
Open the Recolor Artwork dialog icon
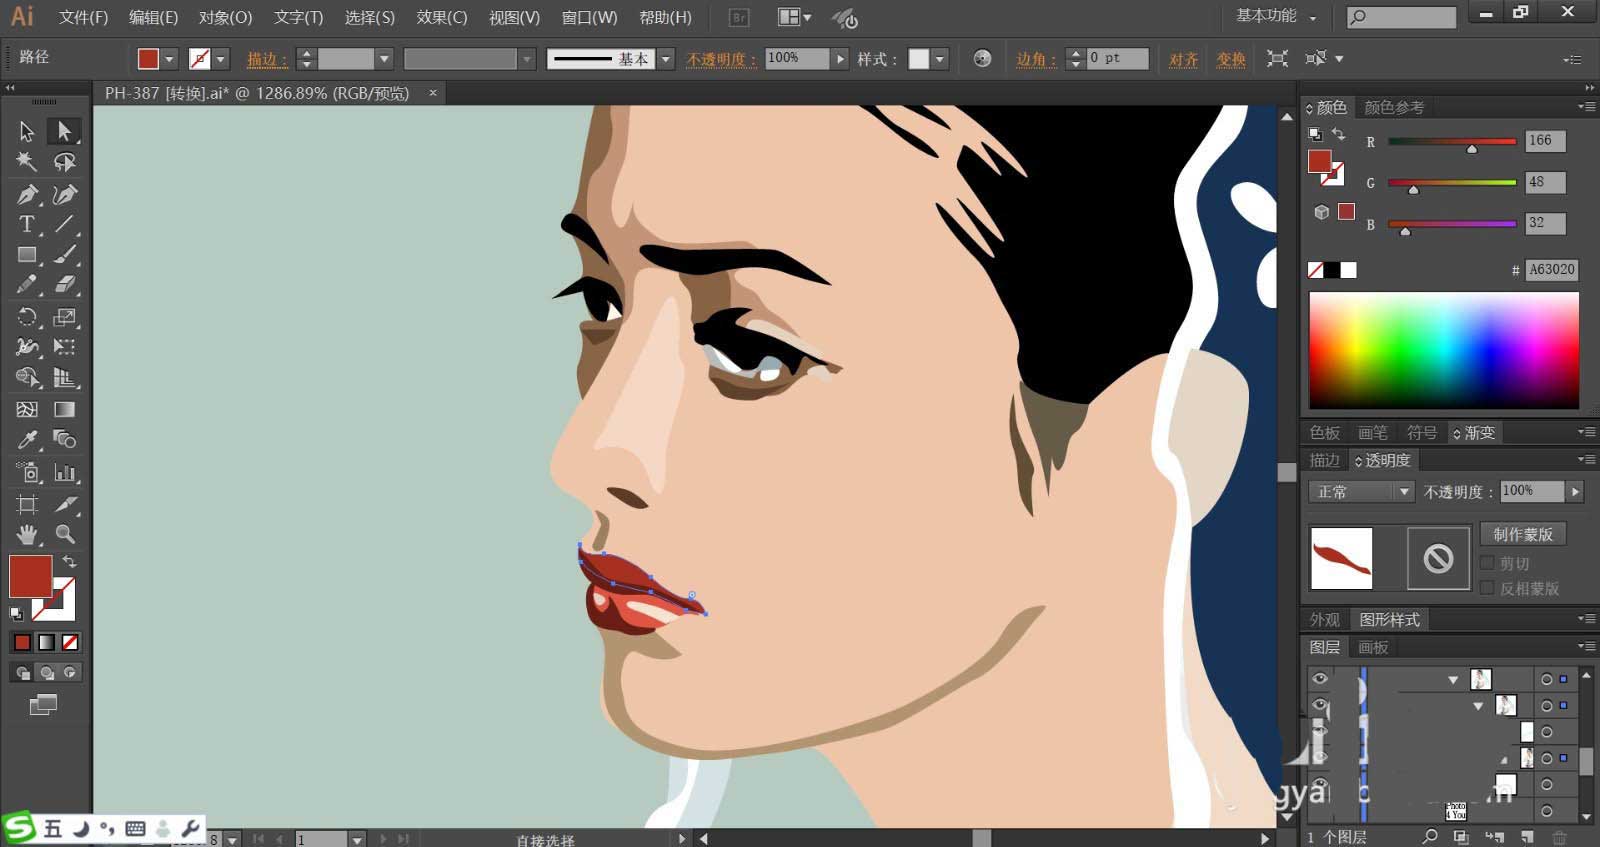click(x=982, y=59)
